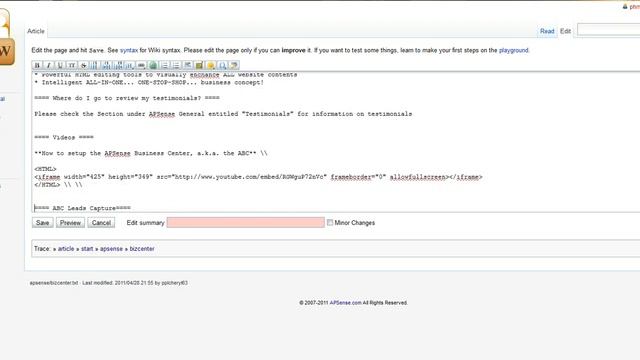Apply underline formatting in the editor toolbar
640x360 pixels.
coord(60,65)
